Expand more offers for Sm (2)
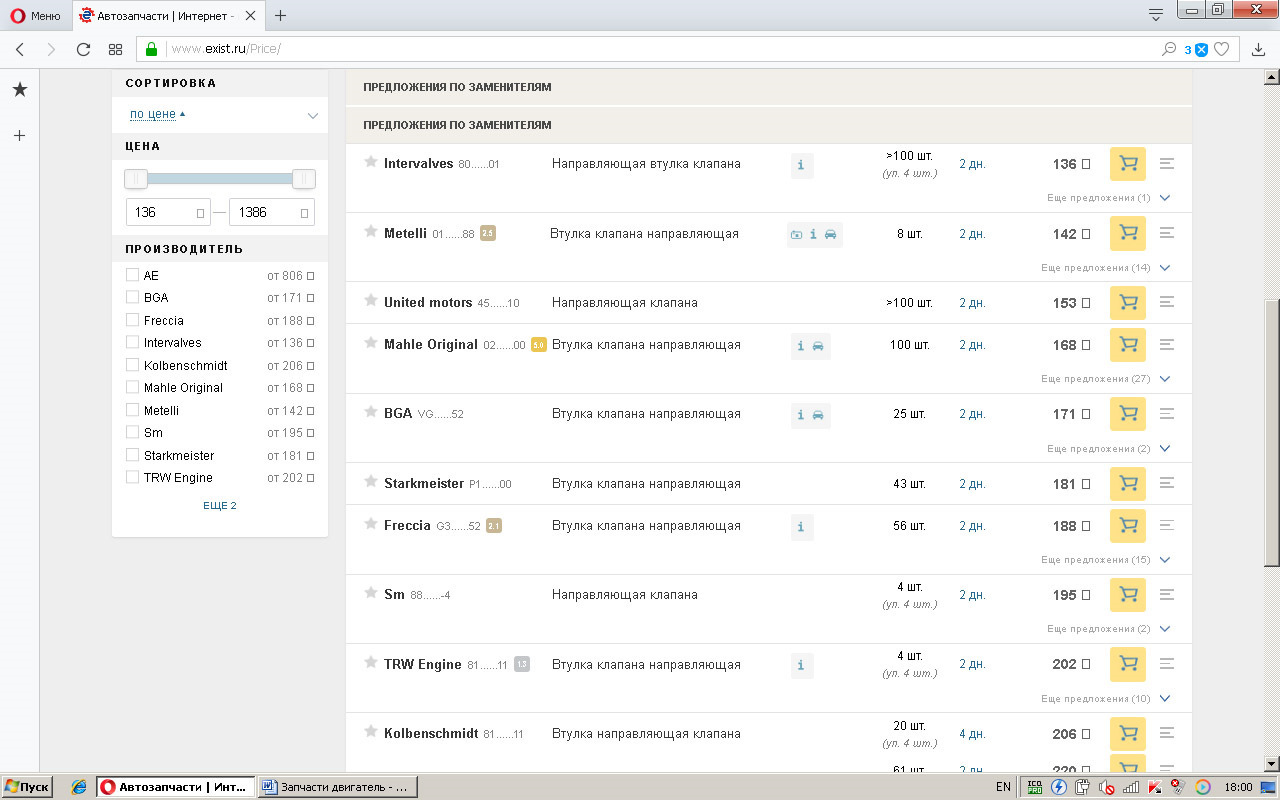 click(x=1108, y=629)
